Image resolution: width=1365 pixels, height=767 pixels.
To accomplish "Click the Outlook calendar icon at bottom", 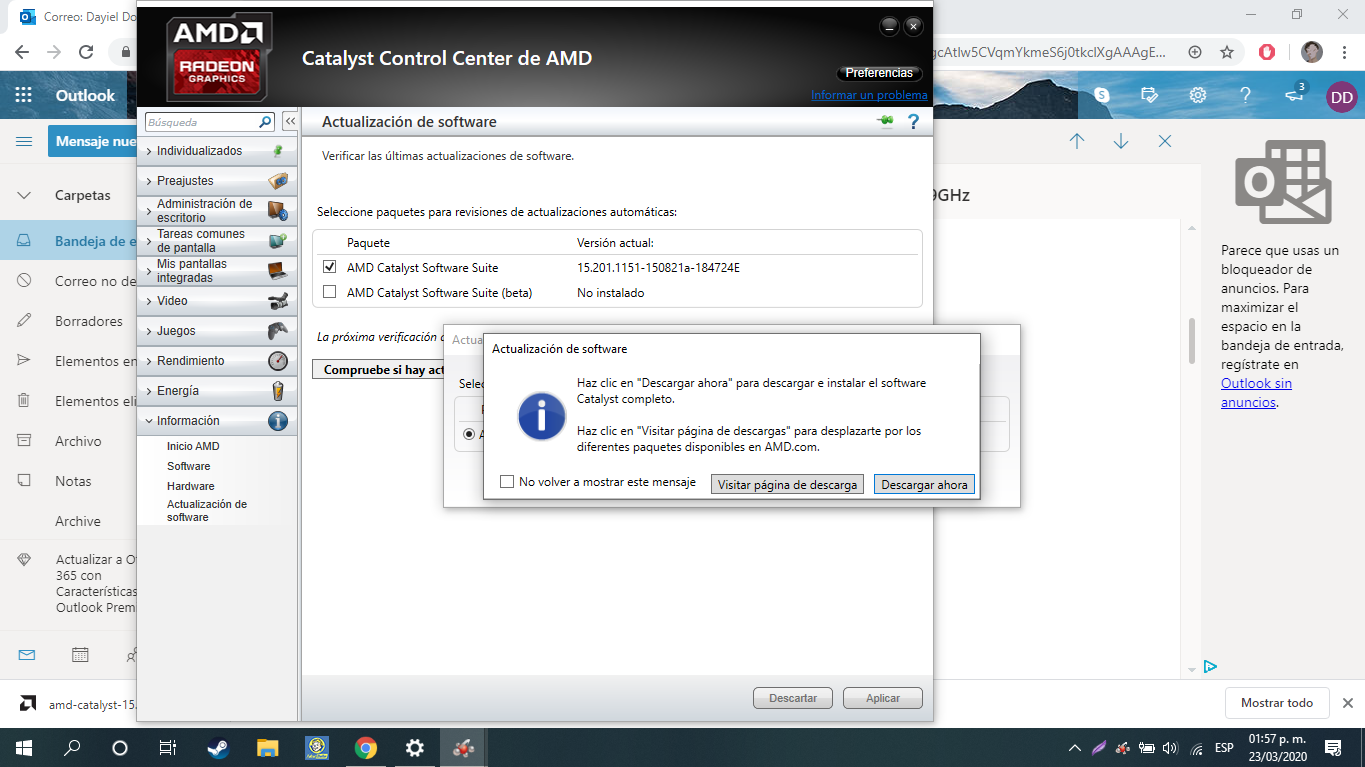I will tap(80, 655).
